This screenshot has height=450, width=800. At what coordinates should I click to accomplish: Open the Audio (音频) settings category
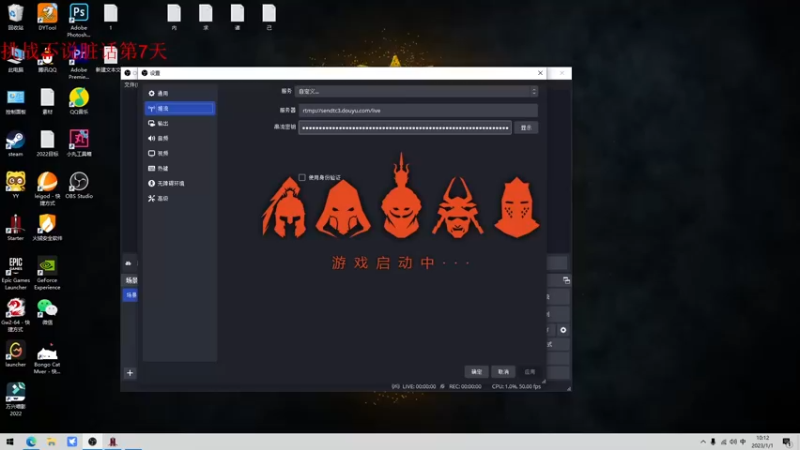pyautogui.click(x=180, y=138)
